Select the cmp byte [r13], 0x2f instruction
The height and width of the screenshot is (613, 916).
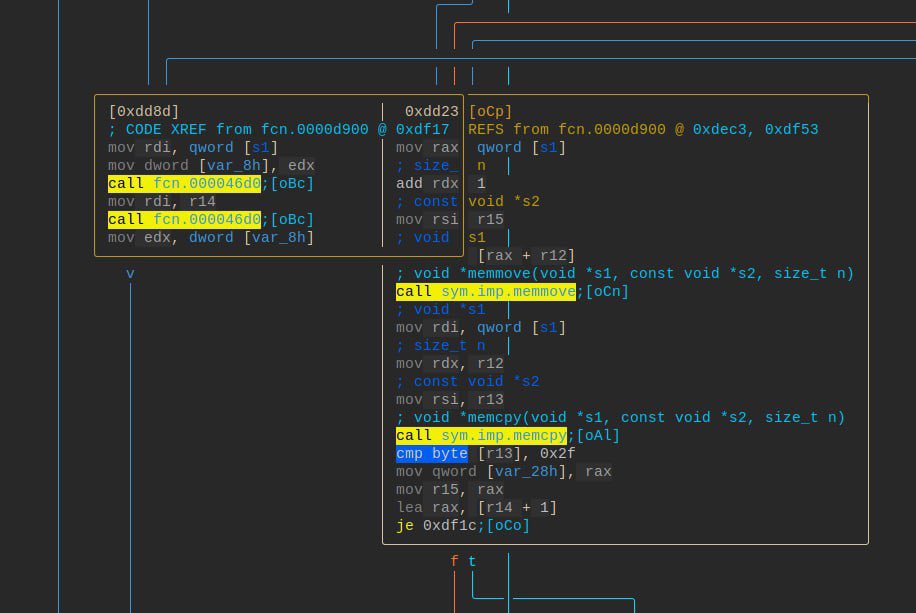431,453
